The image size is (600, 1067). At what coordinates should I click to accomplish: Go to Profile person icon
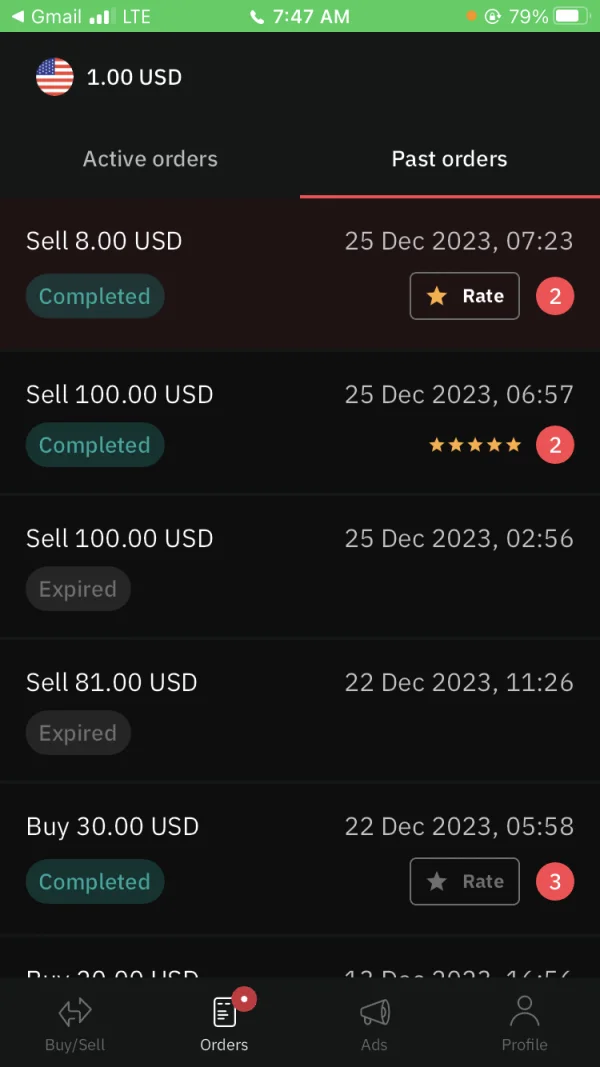pyautogui.click(x=524, y=1012)
